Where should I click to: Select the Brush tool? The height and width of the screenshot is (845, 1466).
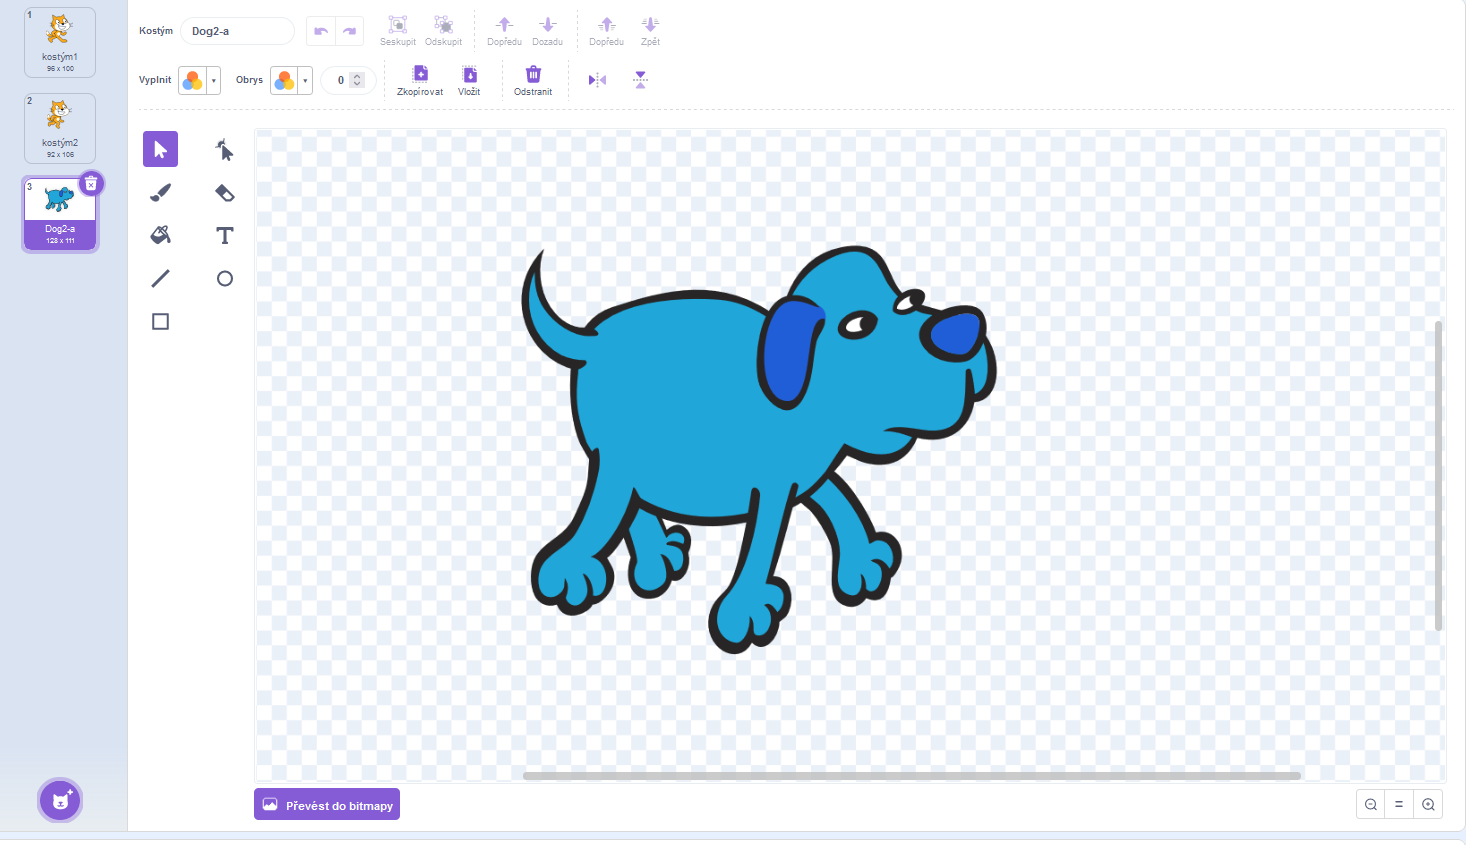pyautogui.click(x=160, y=192)
